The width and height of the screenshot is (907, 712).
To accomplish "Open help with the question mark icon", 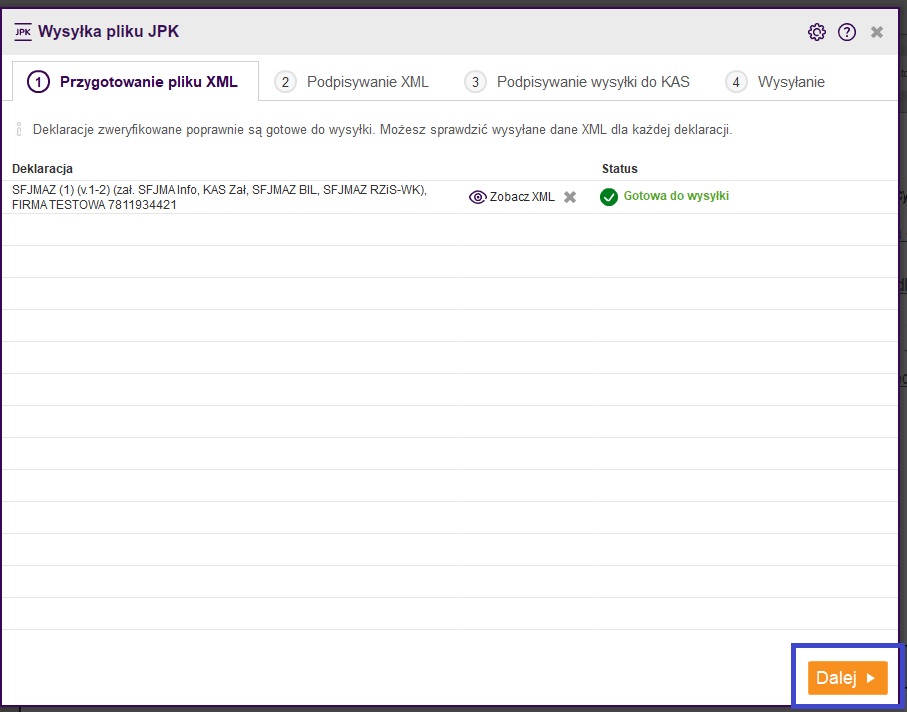I will (847, 32).
